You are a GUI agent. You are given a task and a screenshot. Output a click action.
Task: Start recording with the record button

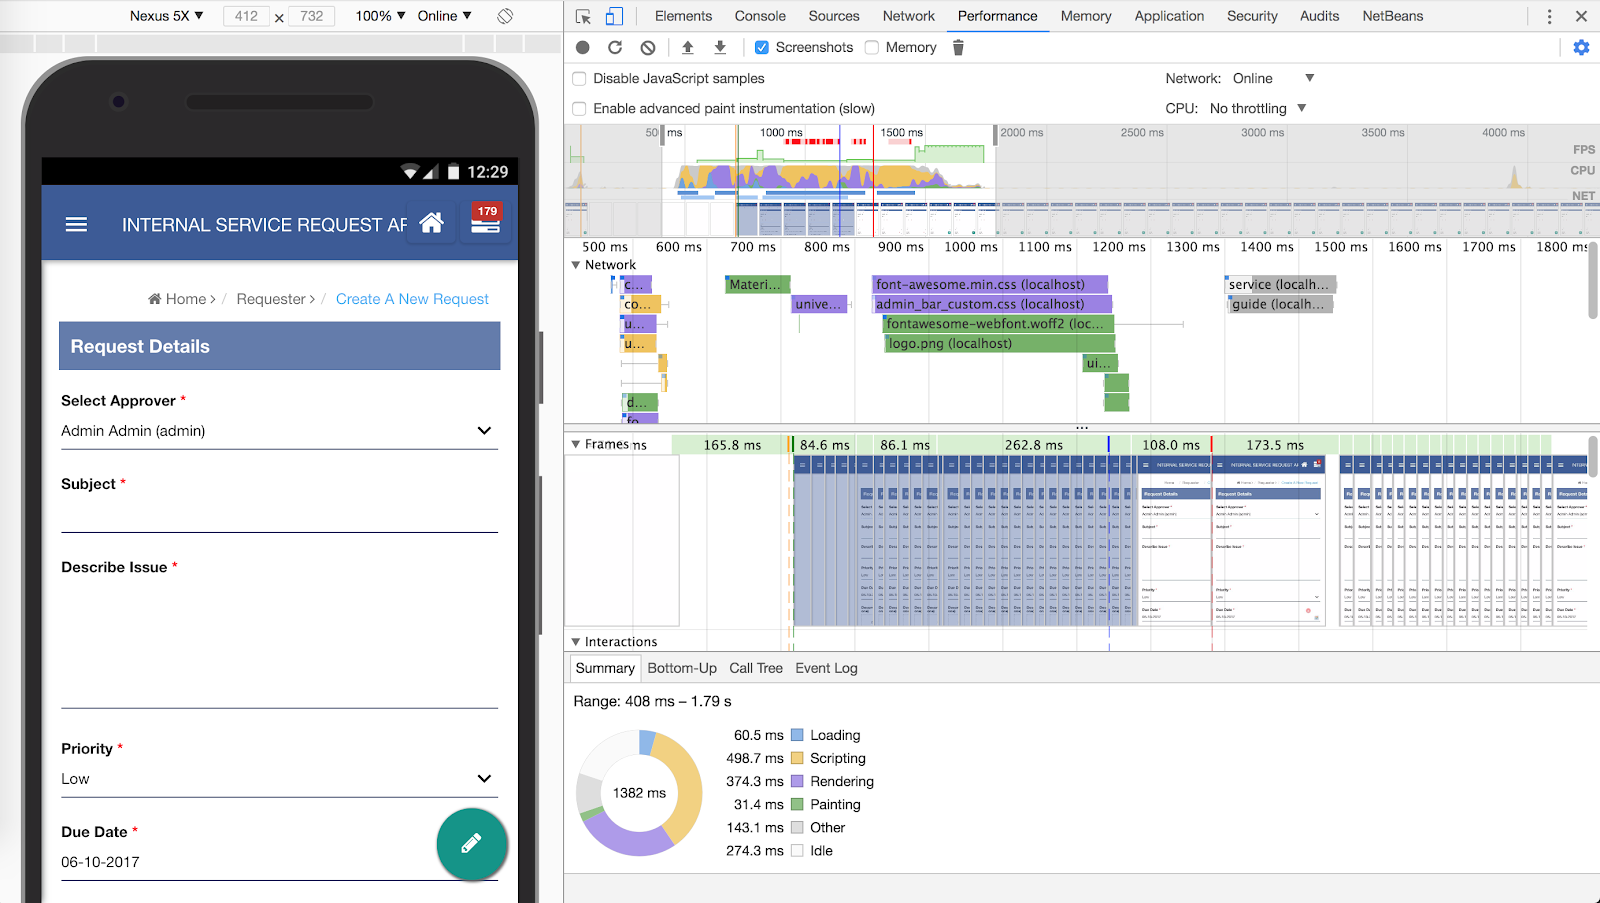[583, 47]
